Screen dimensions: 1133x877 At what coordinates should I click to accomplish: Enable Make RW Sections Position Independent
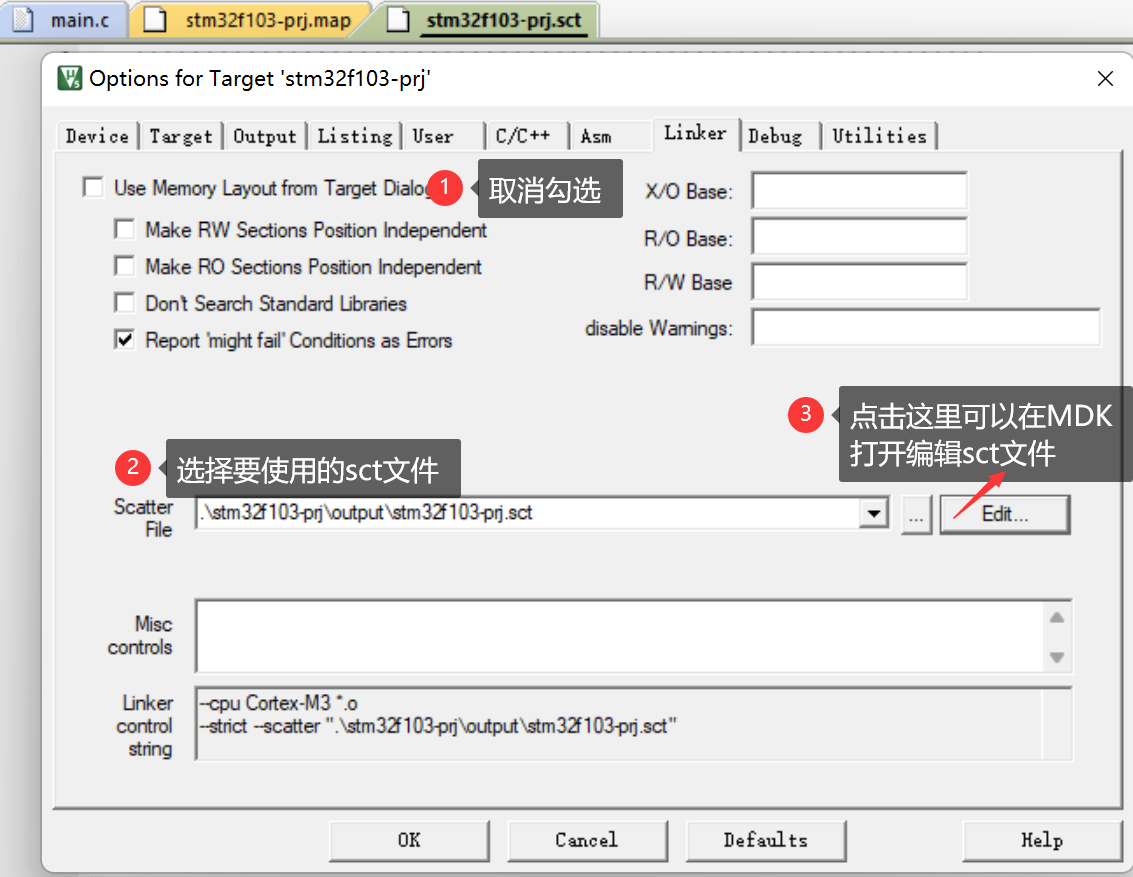tap(125, 230)
